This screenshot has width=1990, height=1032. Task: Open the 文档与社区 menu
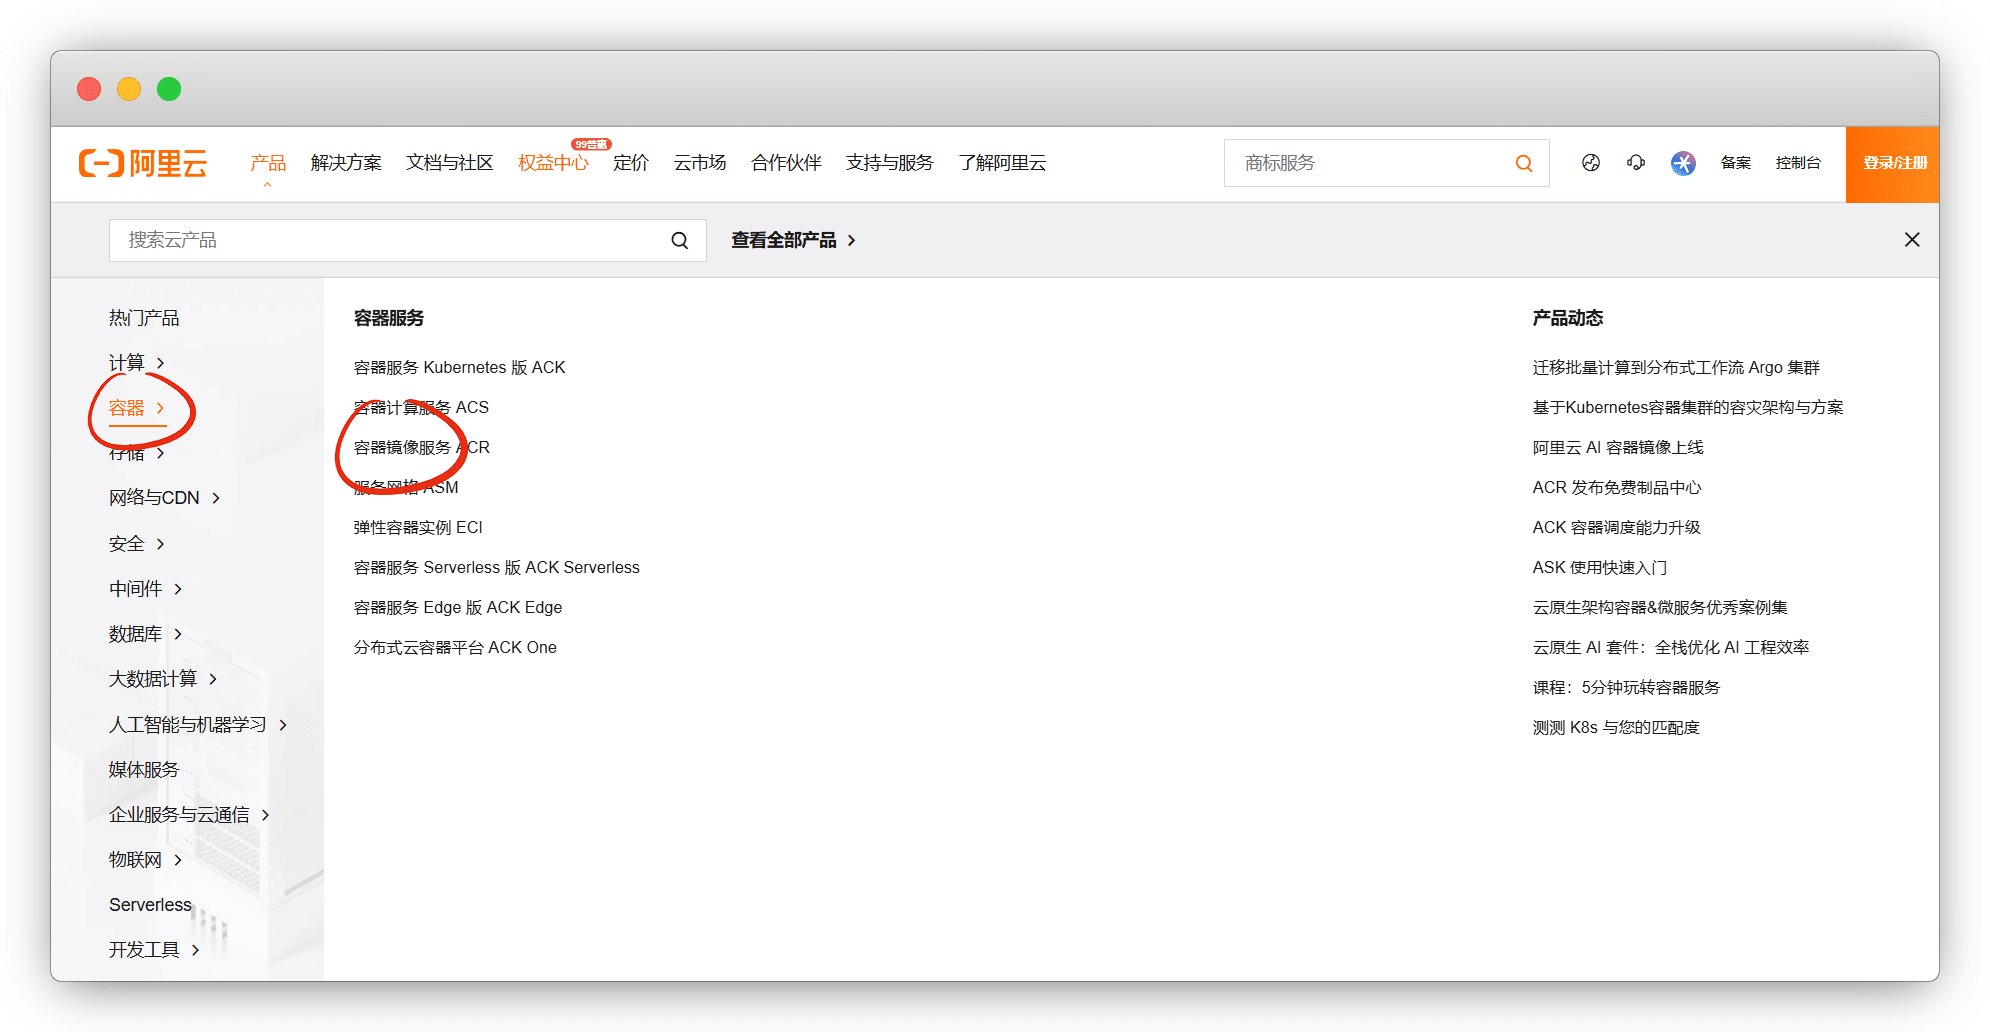tap(450, 163)
